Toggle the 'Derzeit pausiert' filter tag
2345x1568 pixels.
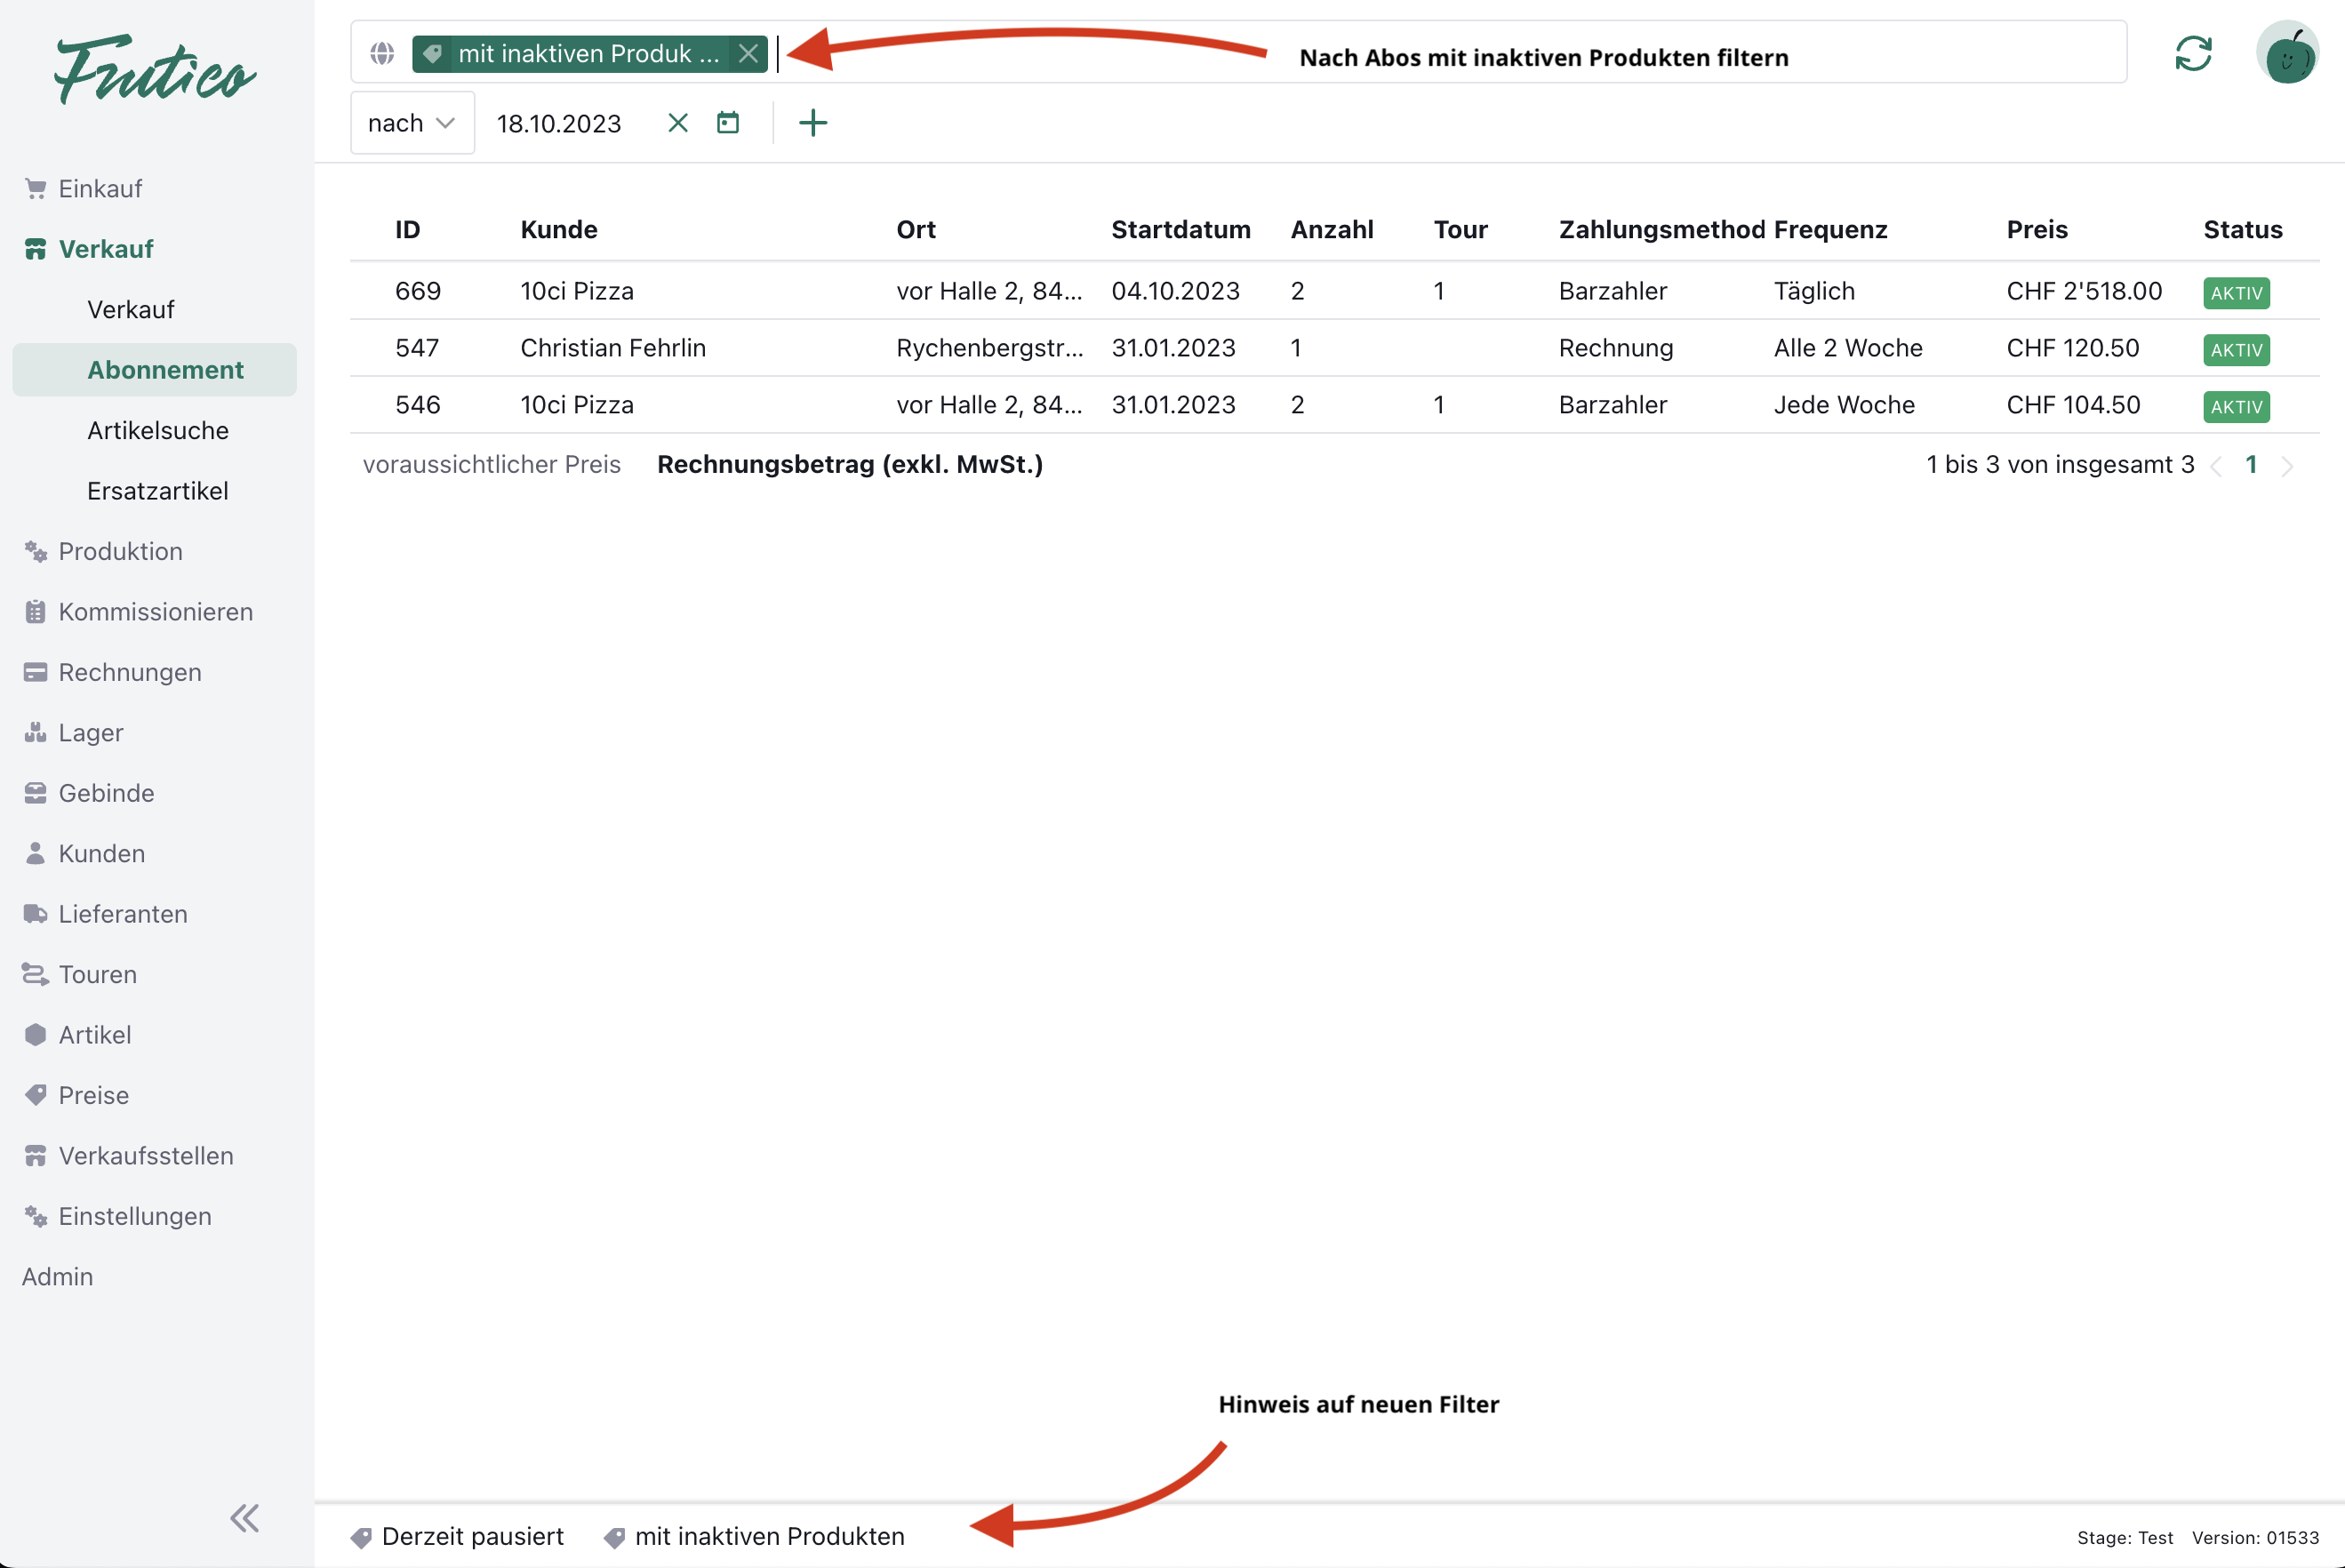[x=458, y=1537]
